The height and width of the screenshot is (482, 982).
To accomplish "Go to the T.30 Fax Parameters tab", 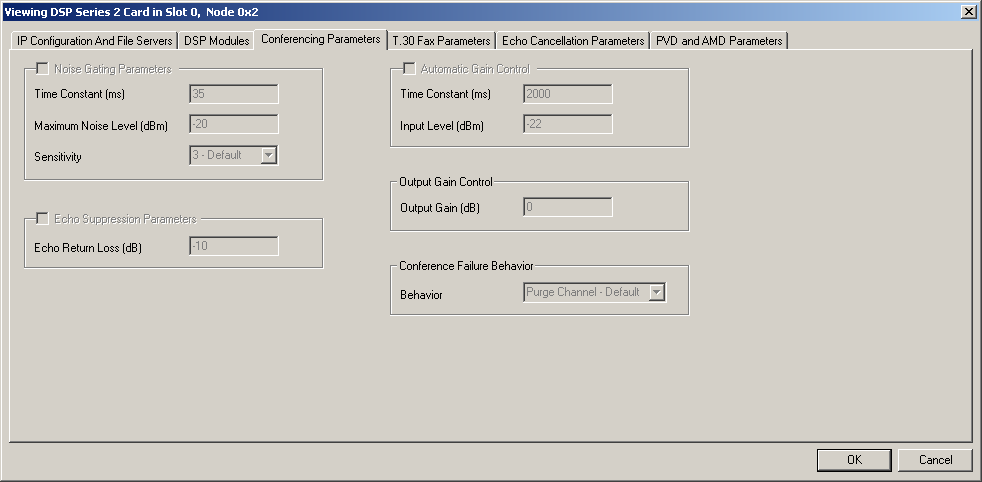I will tap(441, 41).
